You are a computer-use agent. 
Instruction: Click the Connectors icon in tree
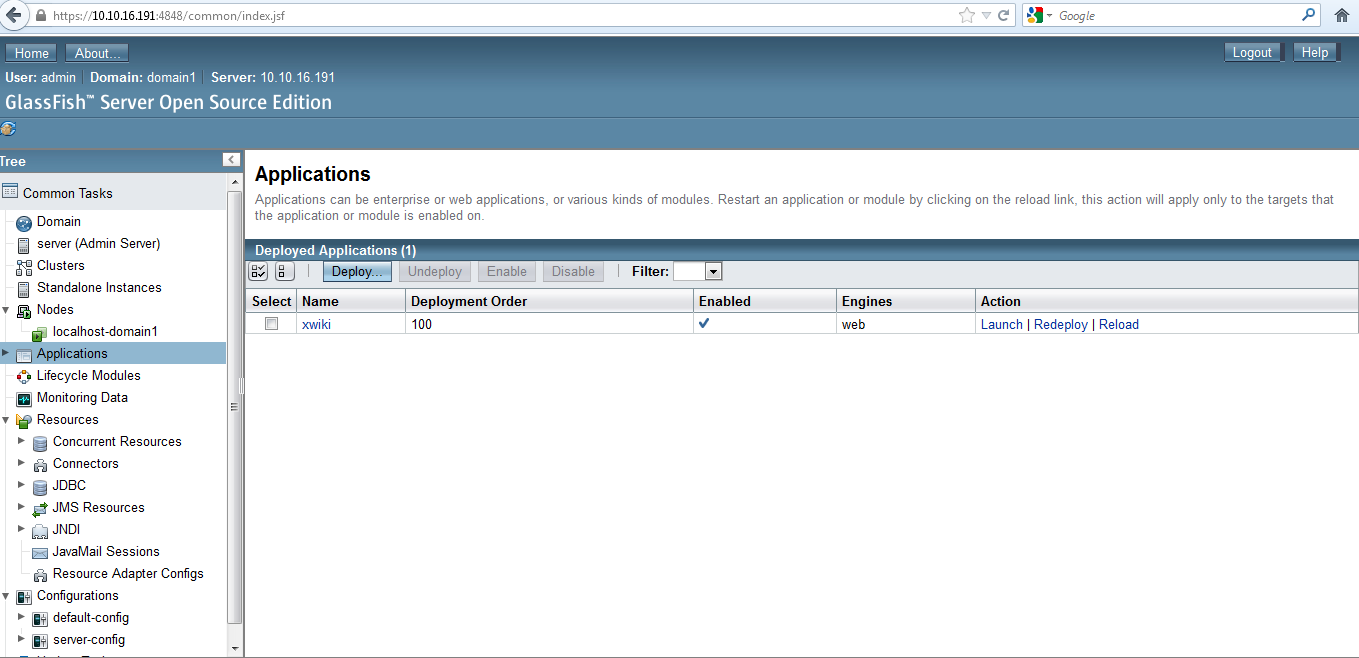point(40,464)
